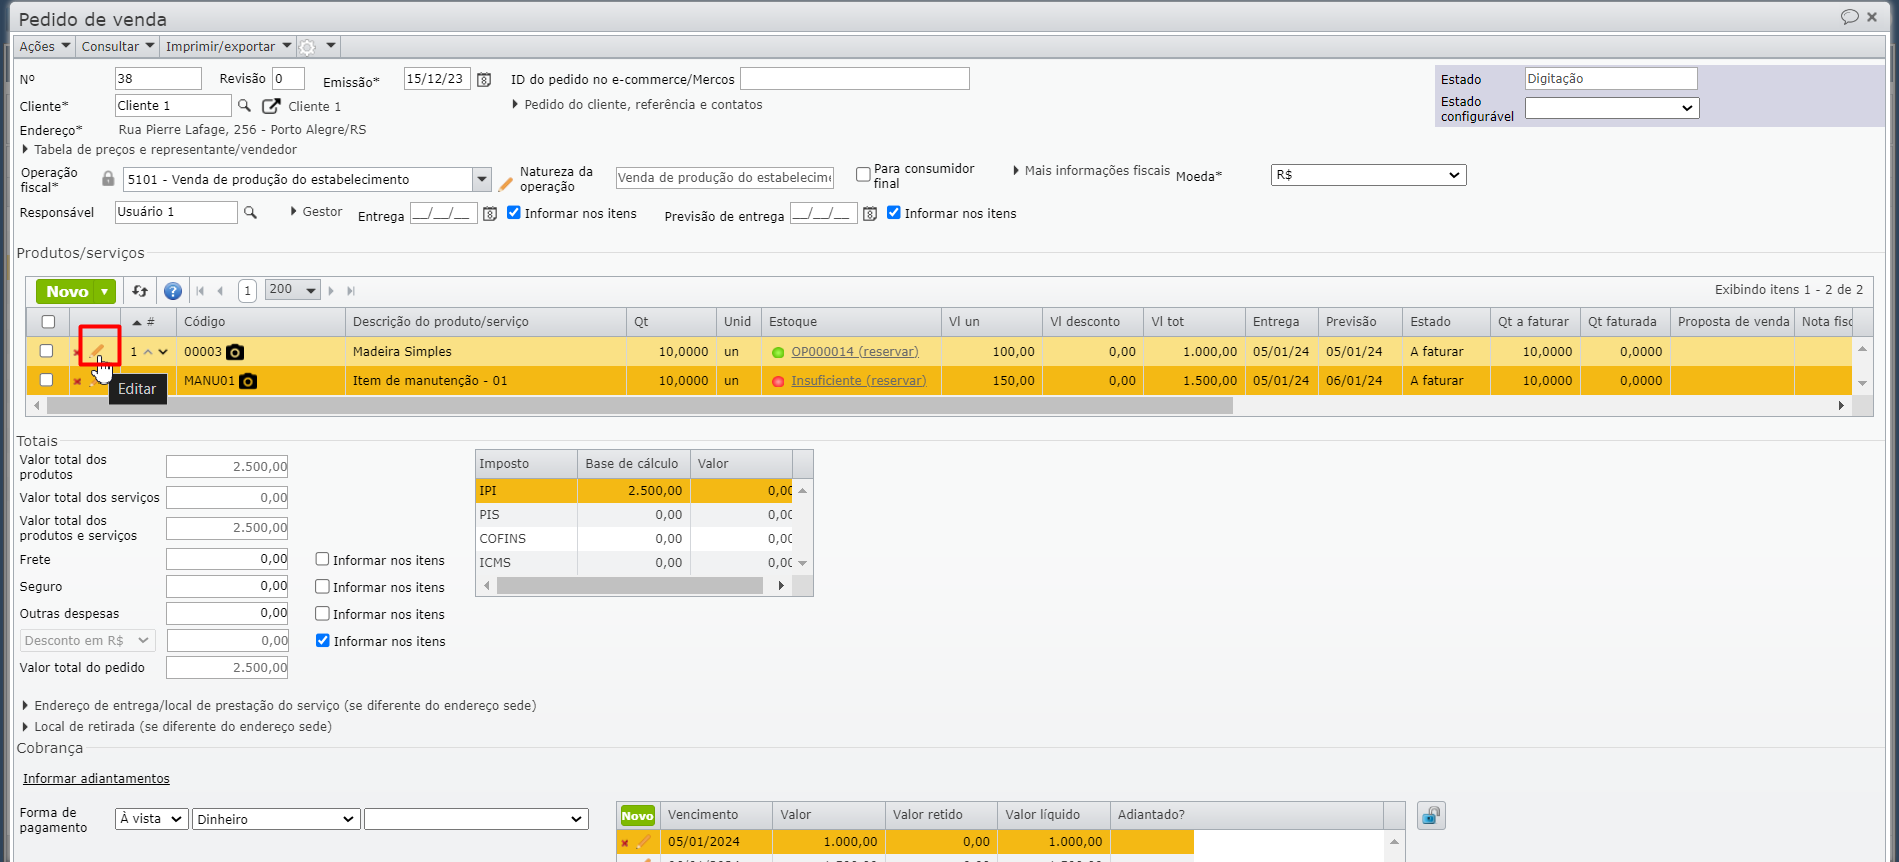Click the padlock icon beside the payment table
The width and height of the screenshot is (1899, 862).
pos(1431,816)
